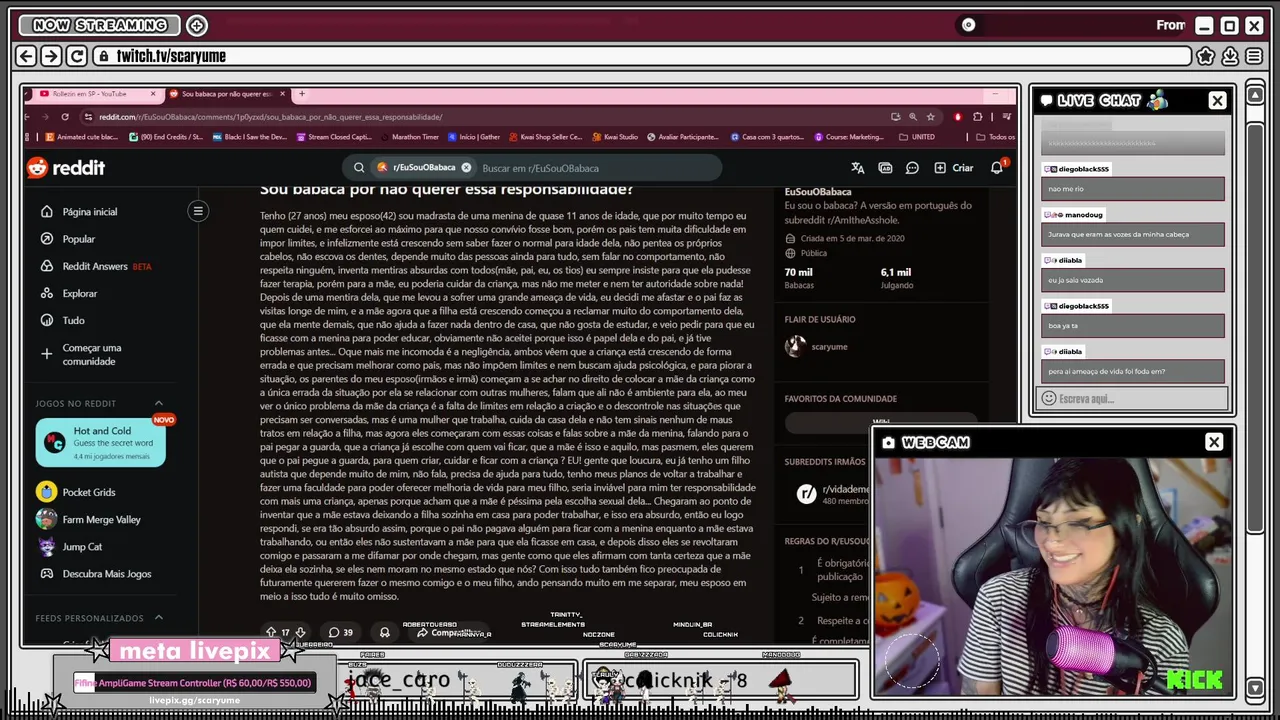
Task: Collapse the Reddit sidebar hamburger button
Action: coord(198,211)
